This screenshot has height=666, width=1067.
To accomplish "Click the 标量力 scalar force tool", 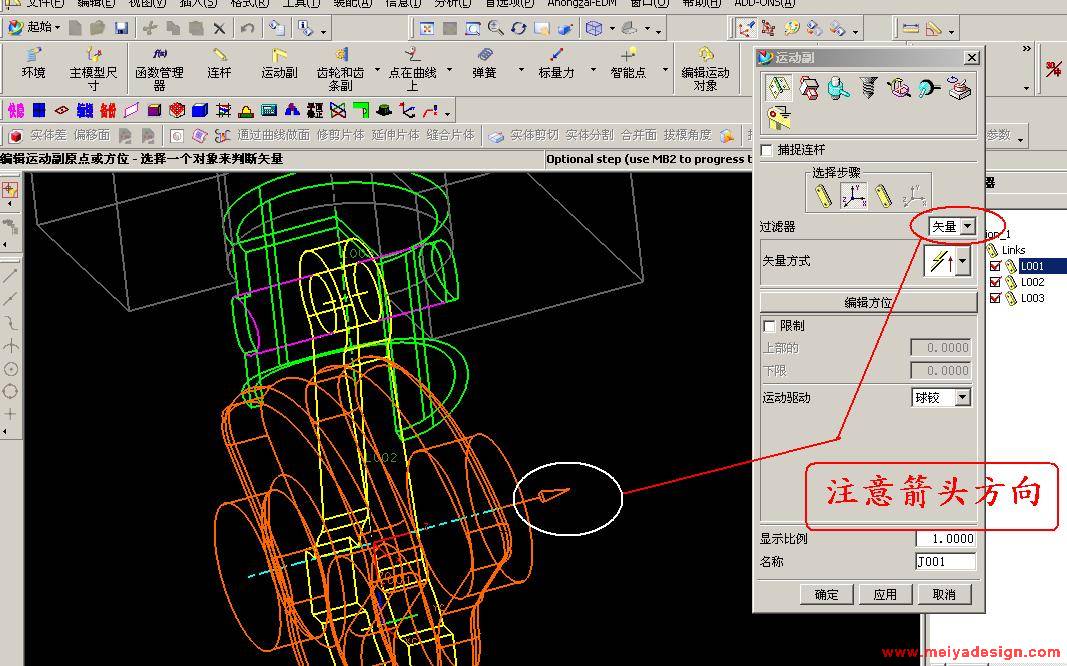I will pos(557,65).
